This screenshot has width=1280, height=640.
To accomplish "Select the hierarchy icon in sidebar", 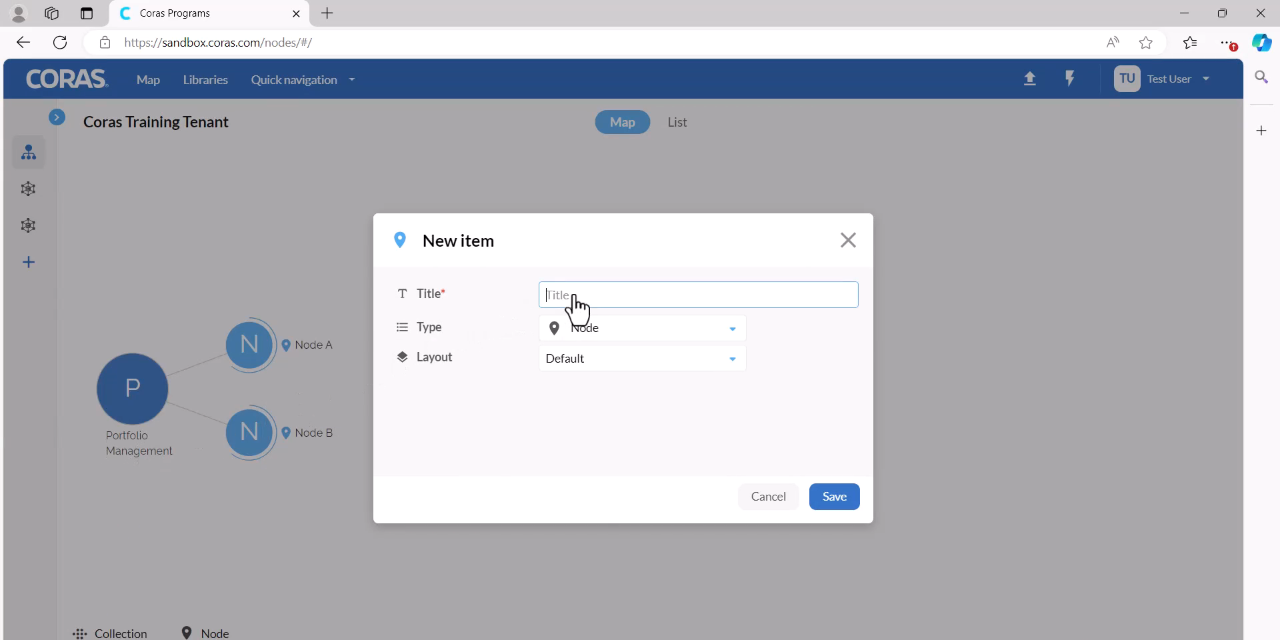I will (28, 152).
